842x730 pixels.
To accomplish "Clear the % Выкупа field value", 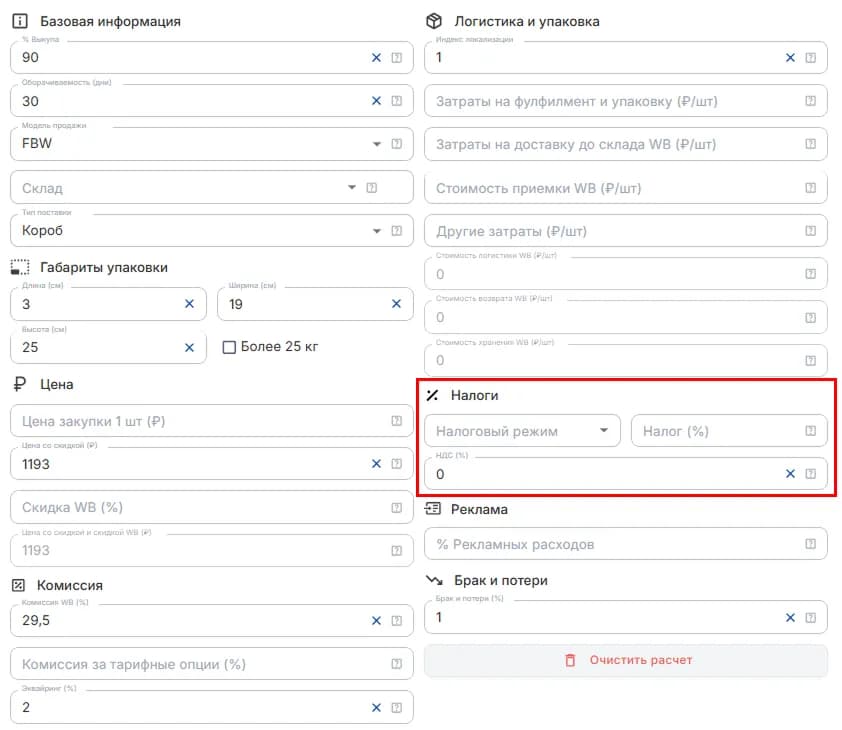I will [x=376, y=57].
